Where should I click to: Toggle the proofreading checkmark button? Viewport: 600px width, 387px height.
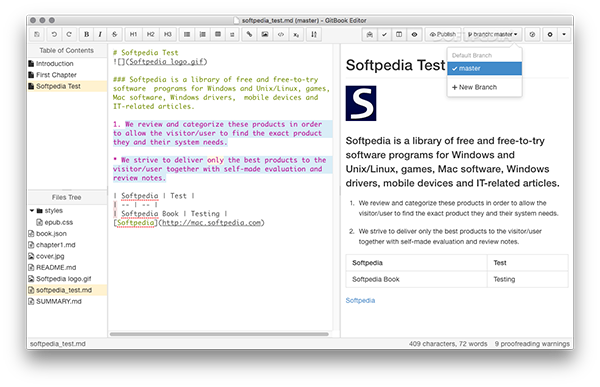384,34
